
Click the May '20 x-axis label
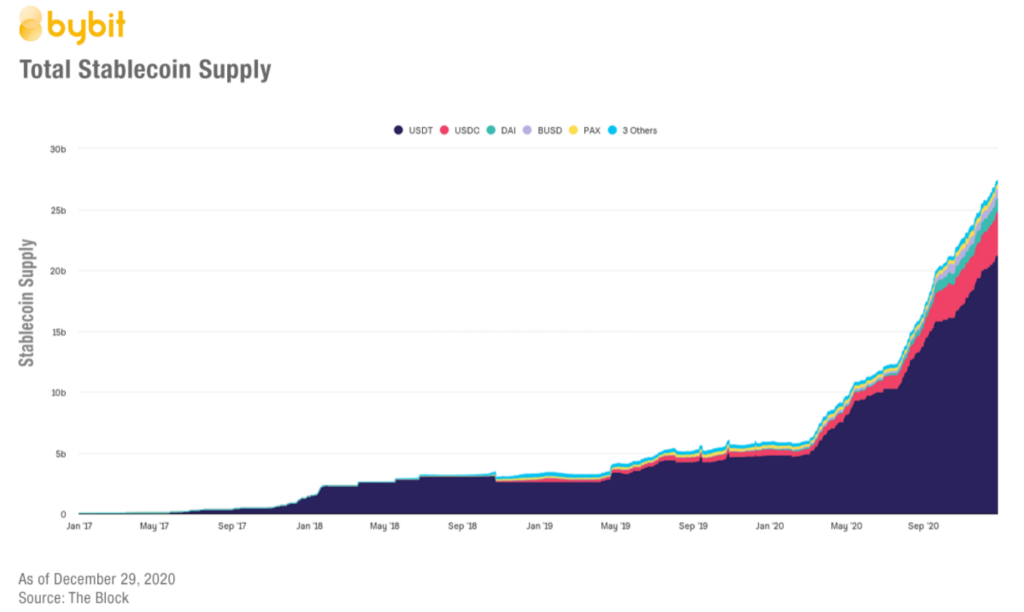click(846, 526)
